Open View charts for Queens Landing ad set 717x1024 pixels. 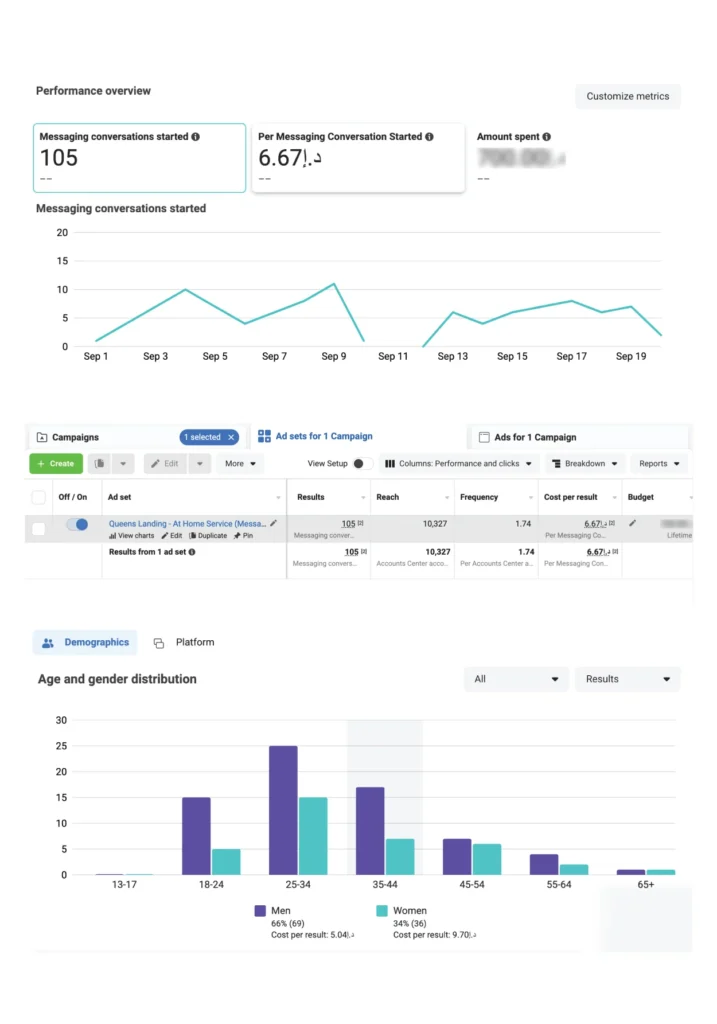[131, 536]
